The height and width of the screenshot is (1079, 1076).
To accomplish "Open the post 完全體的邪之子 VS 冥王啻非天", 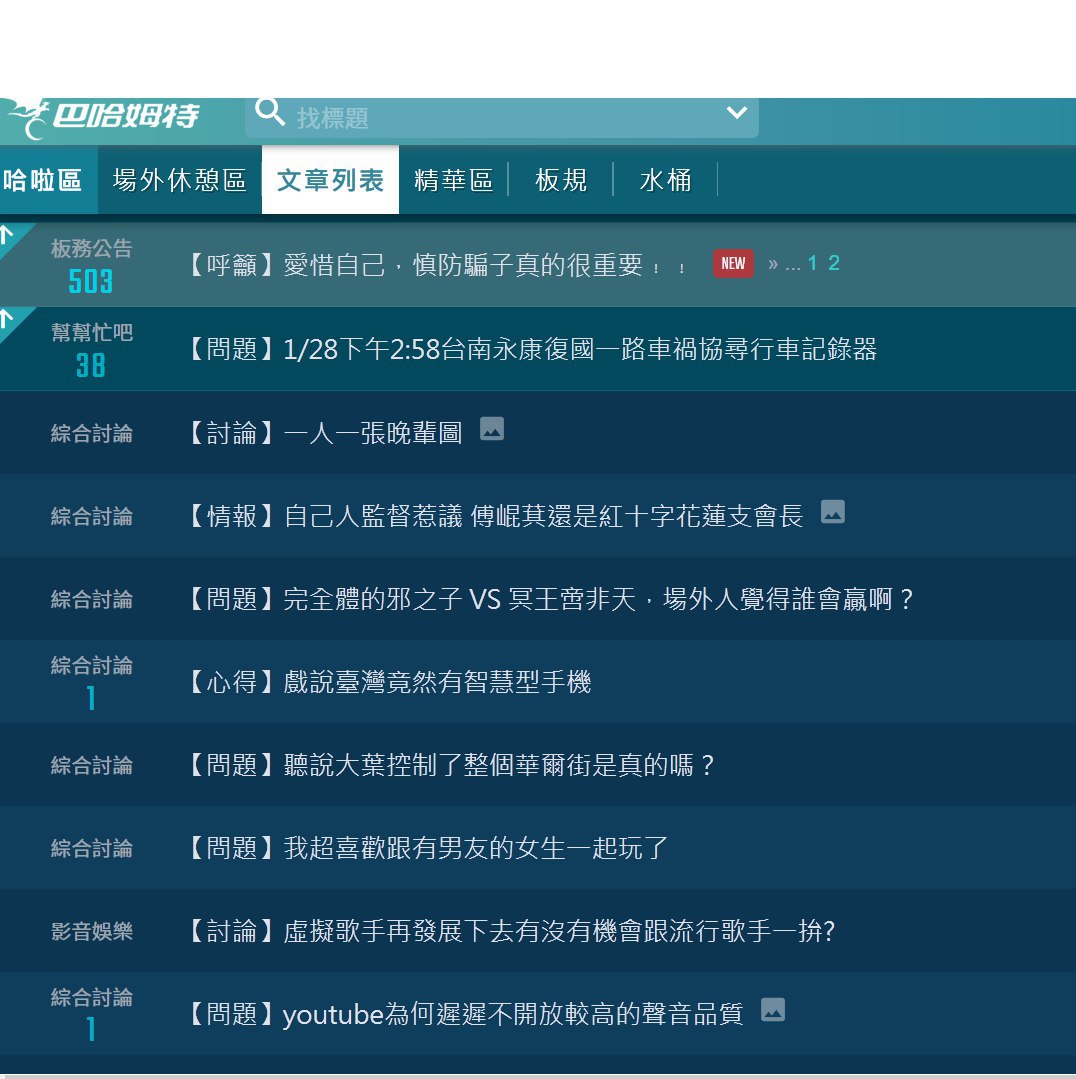I will click(x=551, y=599).
